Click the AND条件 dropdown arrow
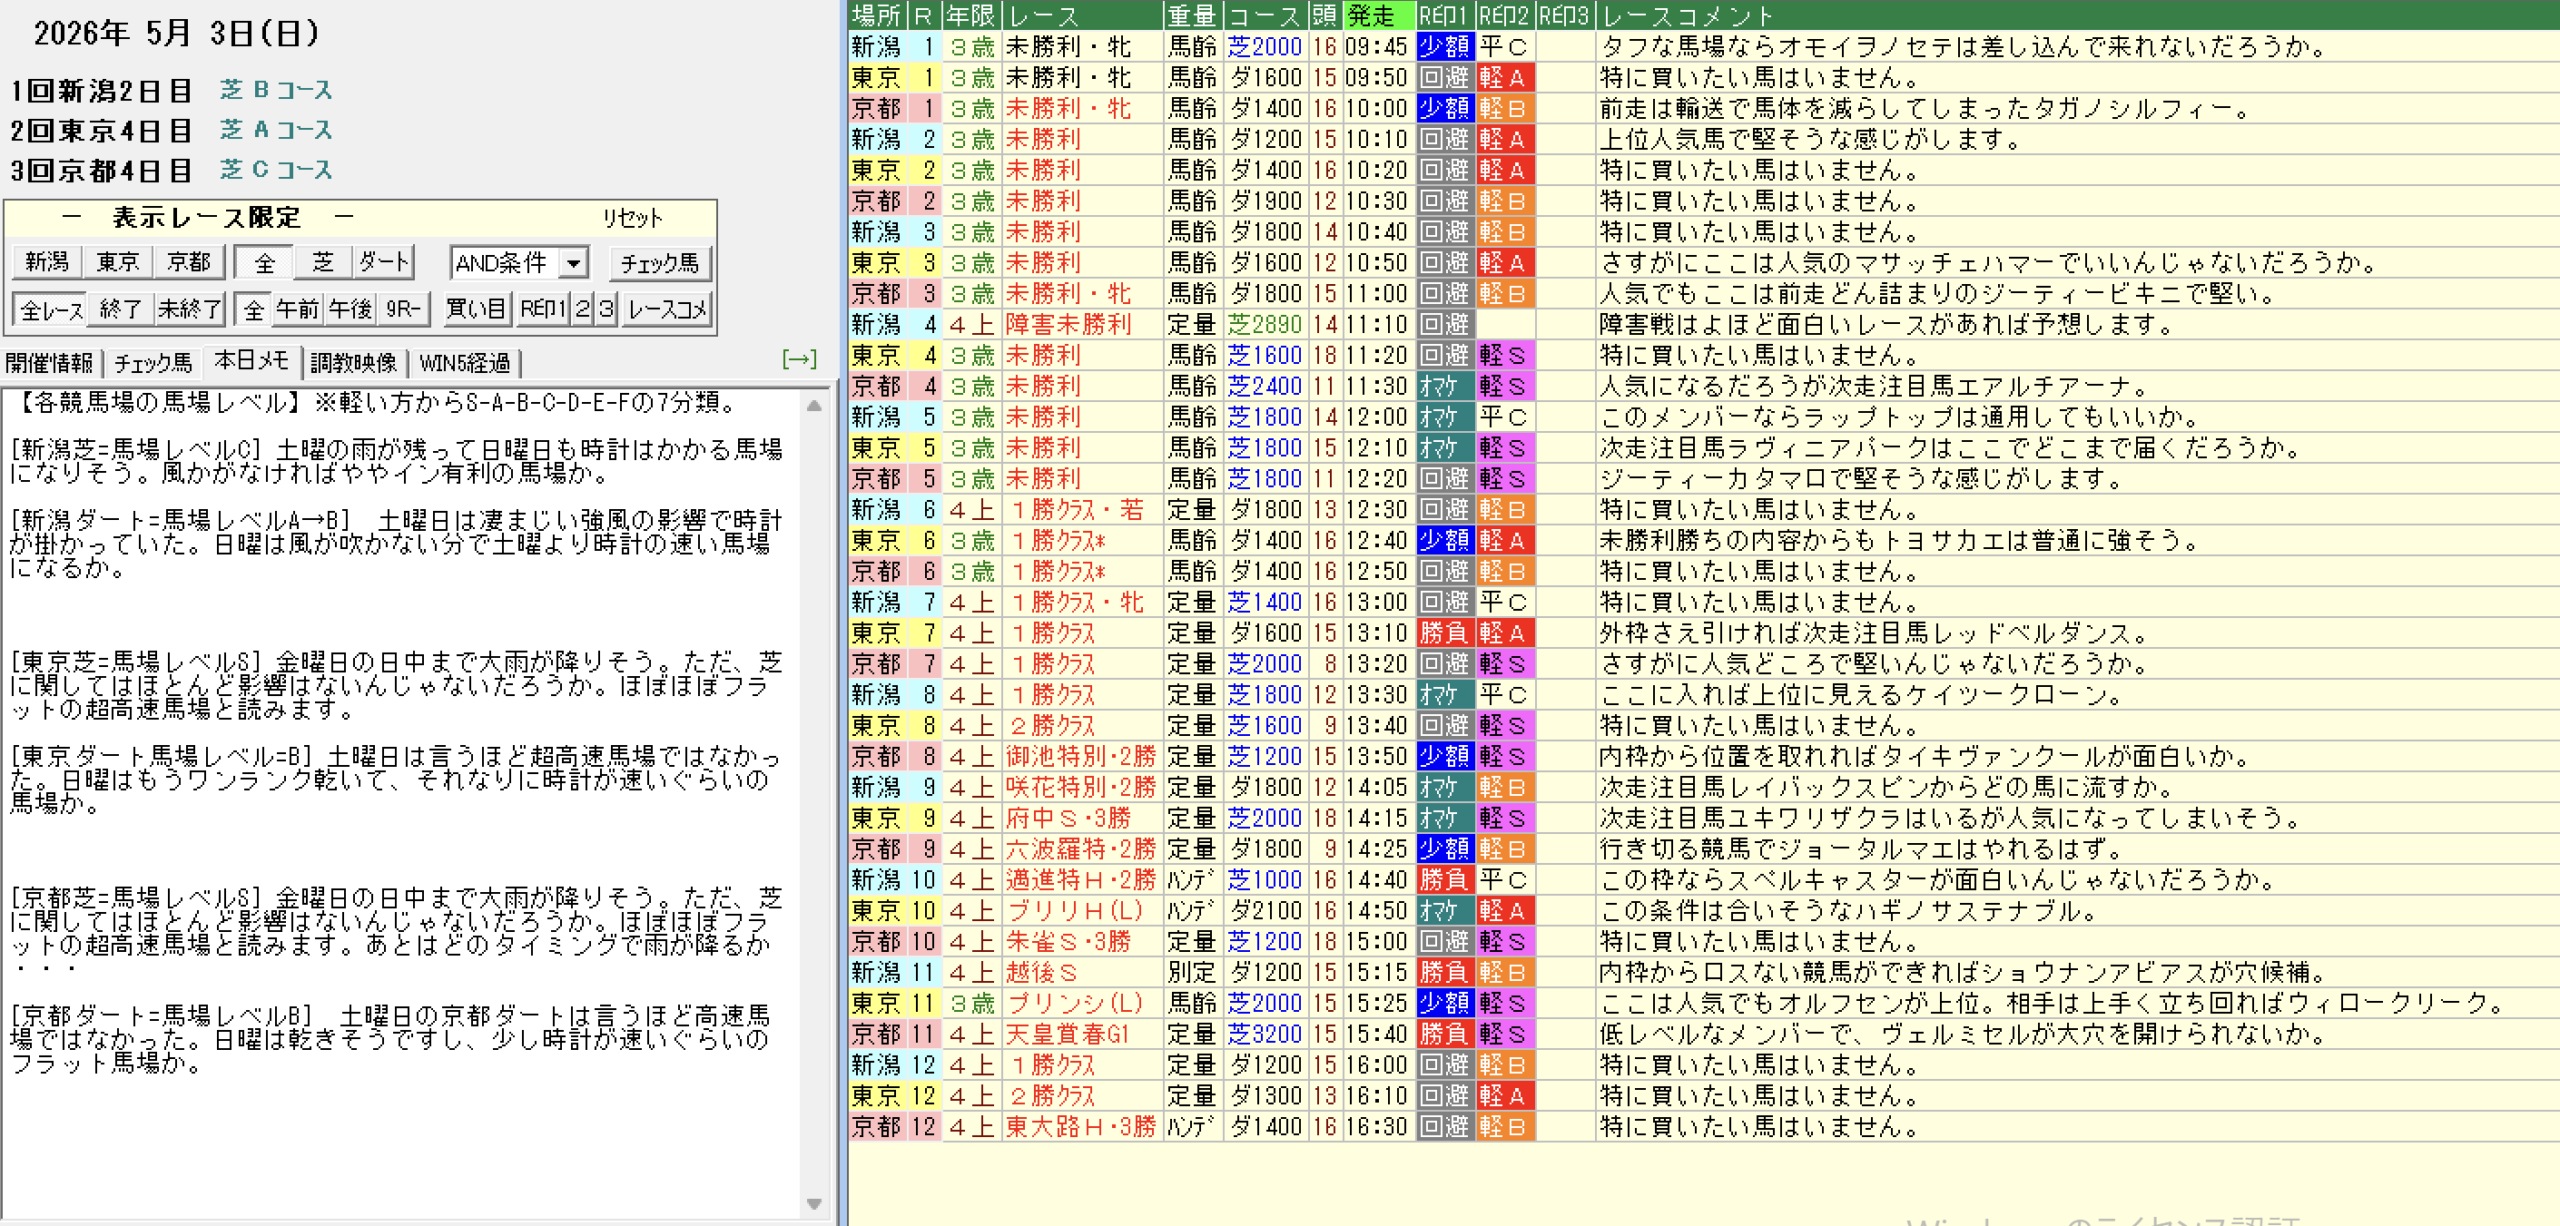Screen dimensions: 2560x1226 coord(574,264)
